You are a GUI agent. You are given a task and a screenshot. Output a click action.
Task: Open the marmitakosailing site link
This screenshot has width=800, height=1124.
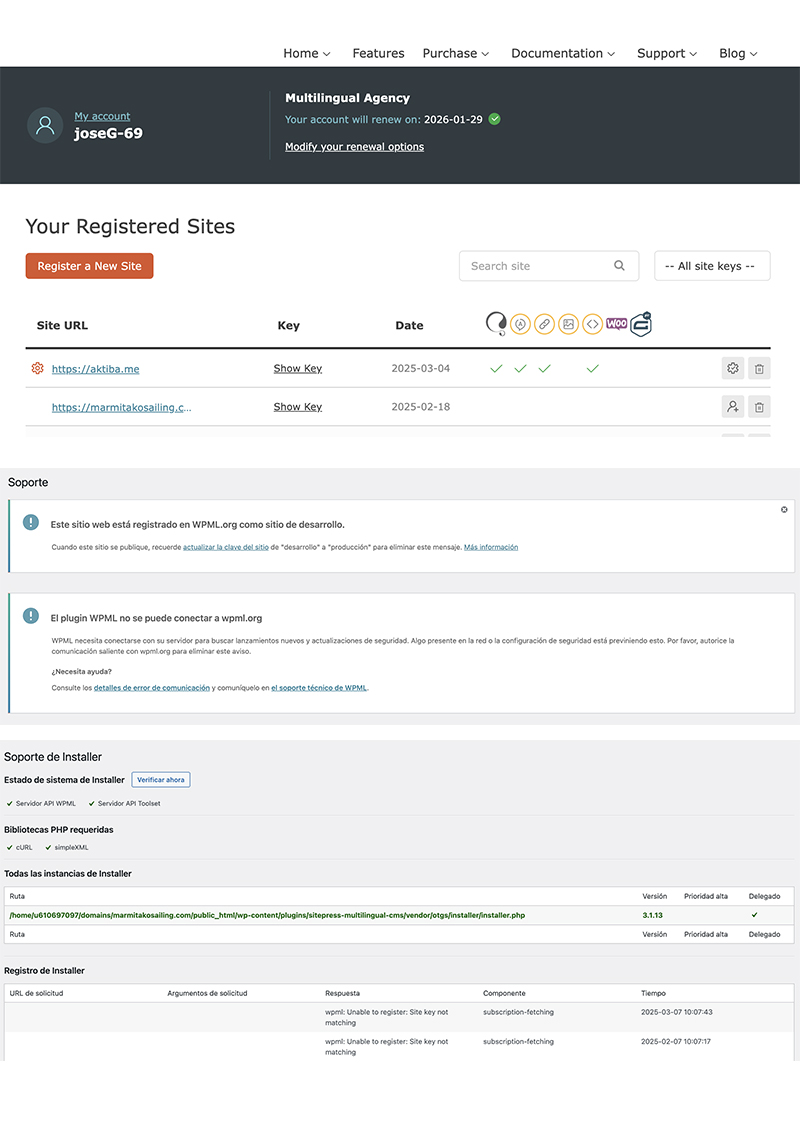[121, 407]
